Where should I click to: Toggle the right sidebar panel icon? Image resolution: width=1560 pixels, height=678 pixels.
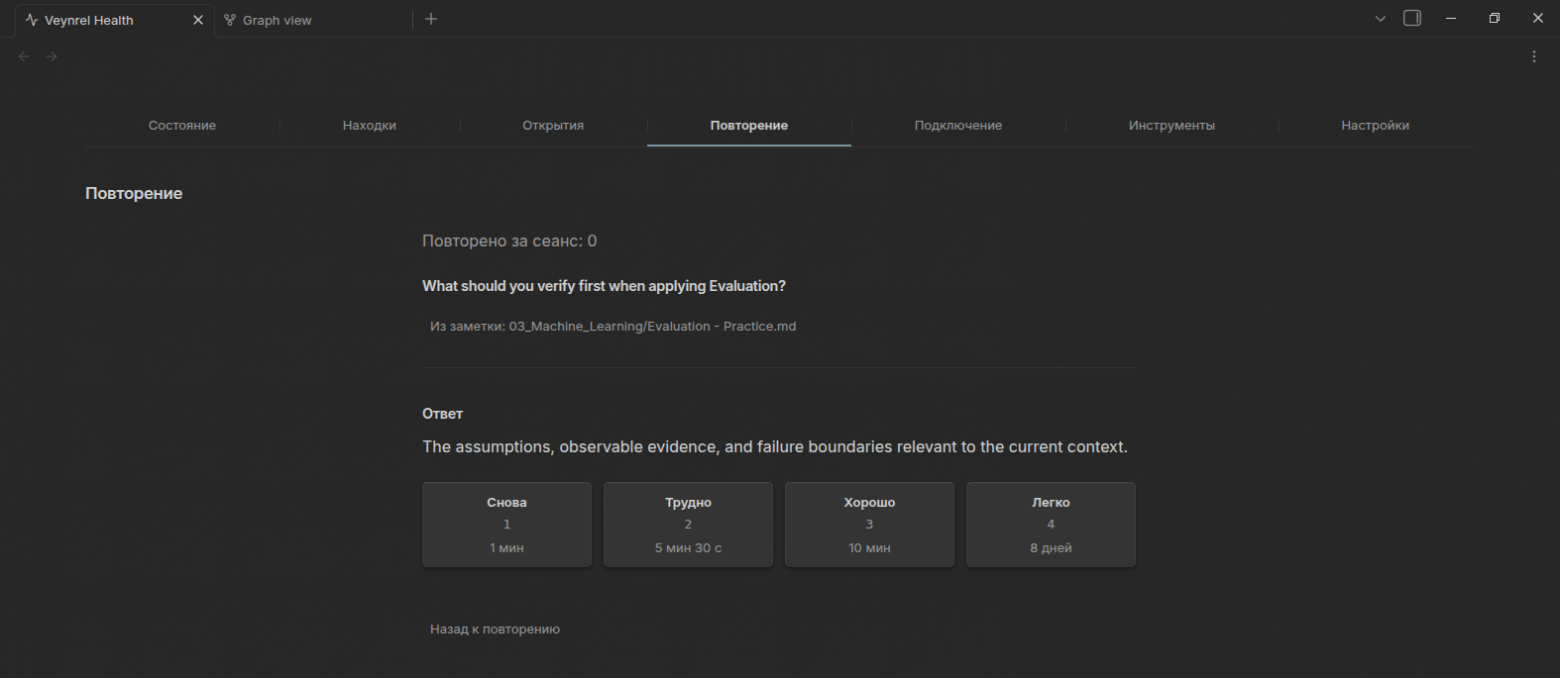click(1412, 19)
